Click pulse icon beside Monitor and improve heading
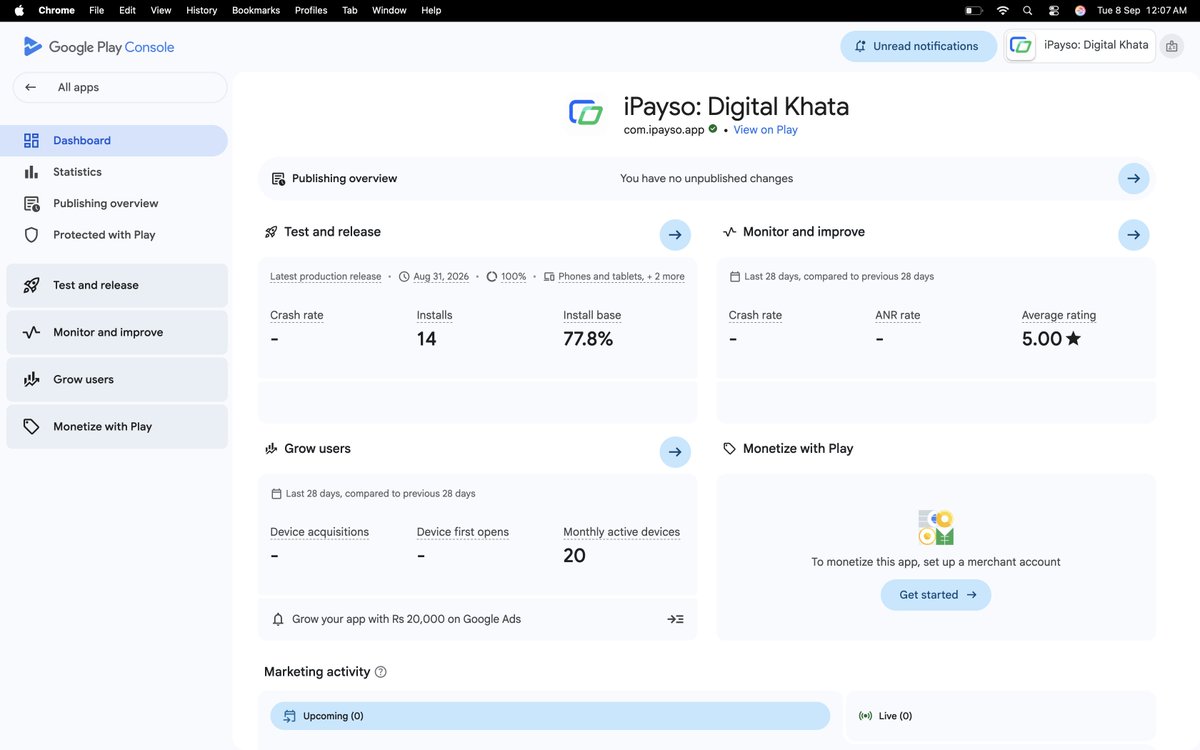Image resolution: width=1200 pixels, height=750 pixels. coord(730,232)
